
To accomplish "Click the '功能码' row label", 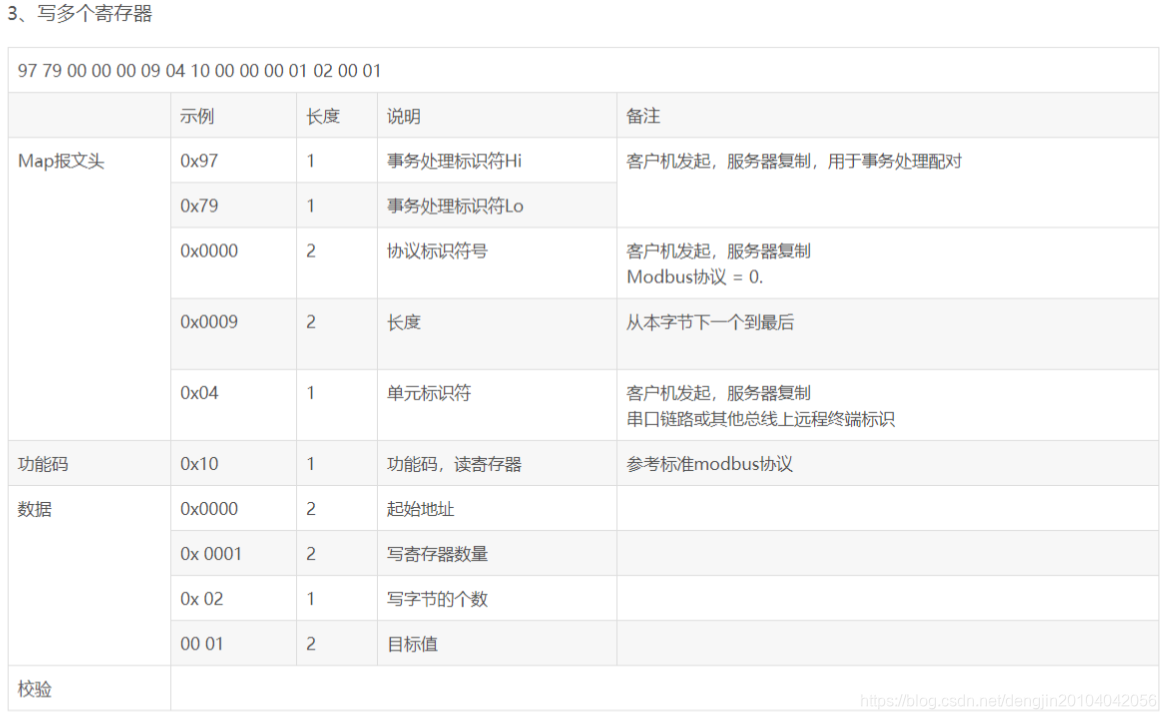I will tap(43, 464).
